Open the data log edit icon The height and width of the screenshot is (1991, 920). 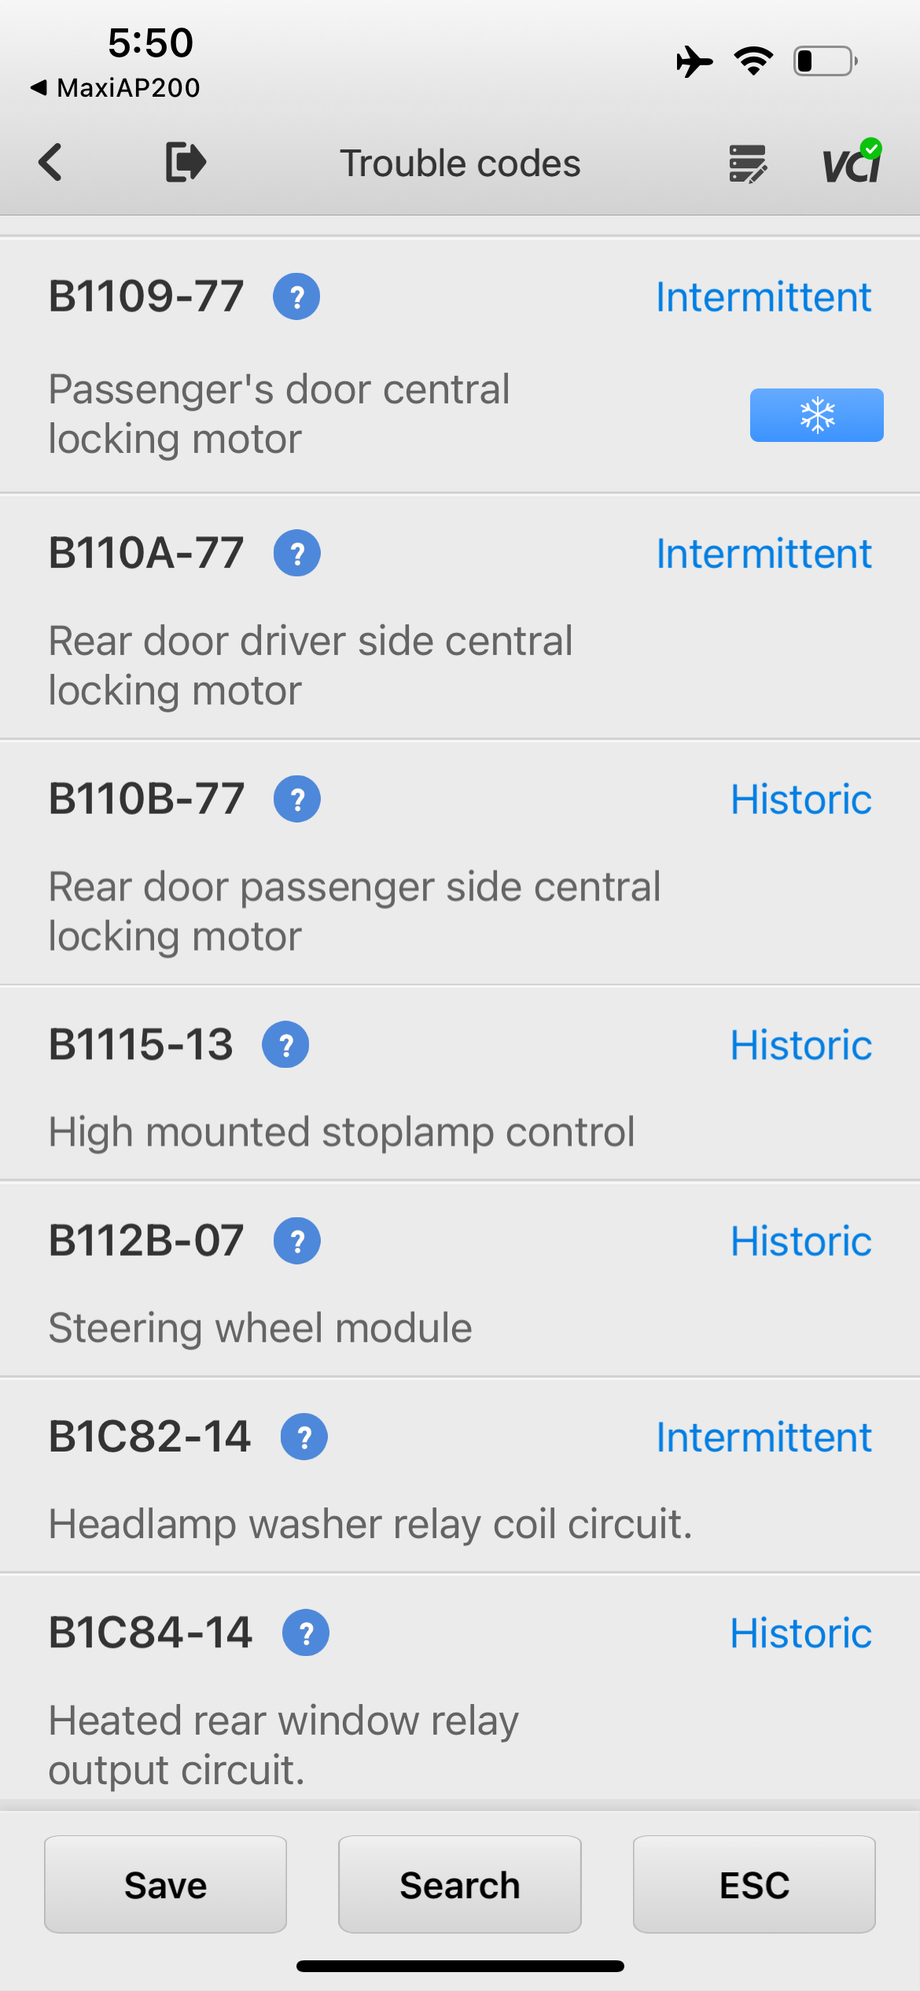[x=747, y=164]
